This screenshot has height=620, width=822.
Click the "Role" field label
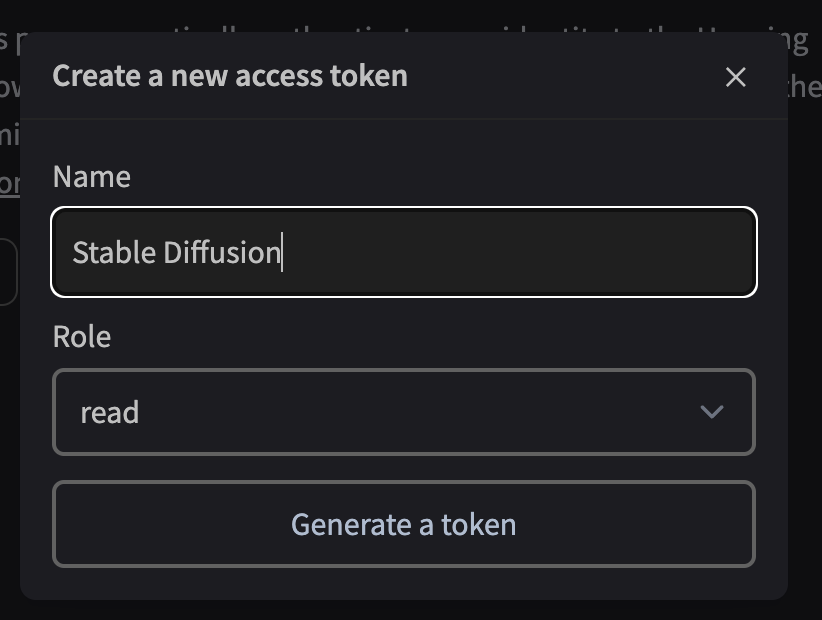[81, 337]
